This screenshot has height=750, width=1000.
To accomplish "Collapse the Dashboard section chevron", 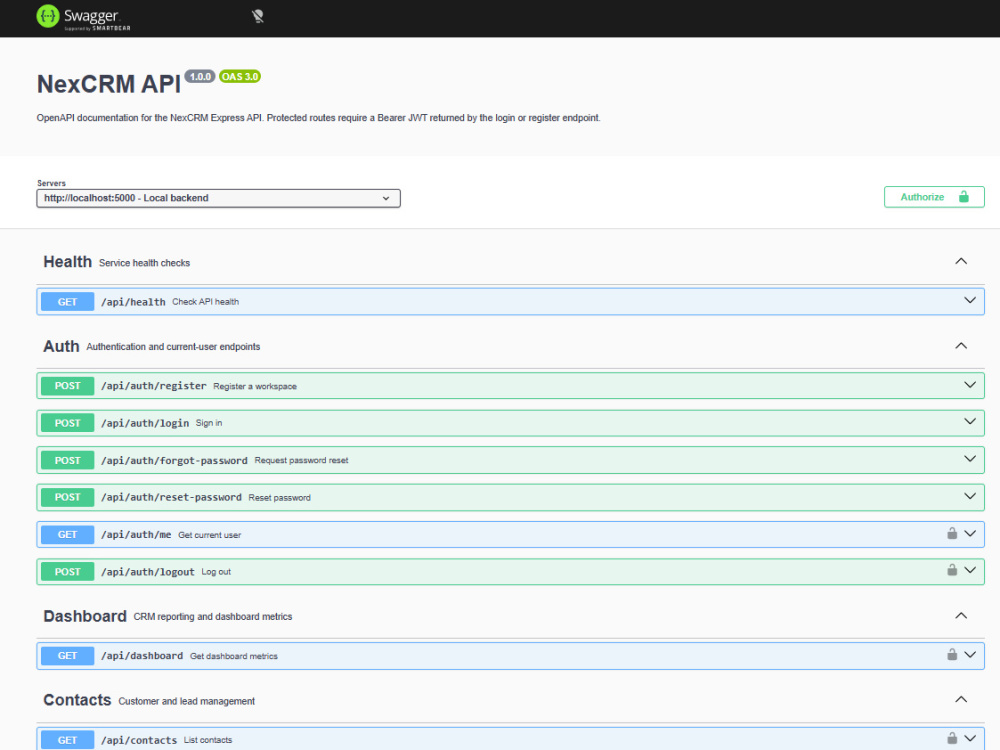I will [960, 615].
